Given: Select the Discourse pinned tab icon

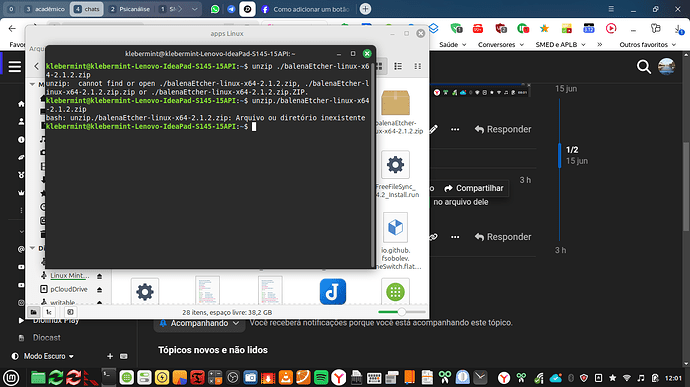Looking at the screenshot, I should point(247,9).
